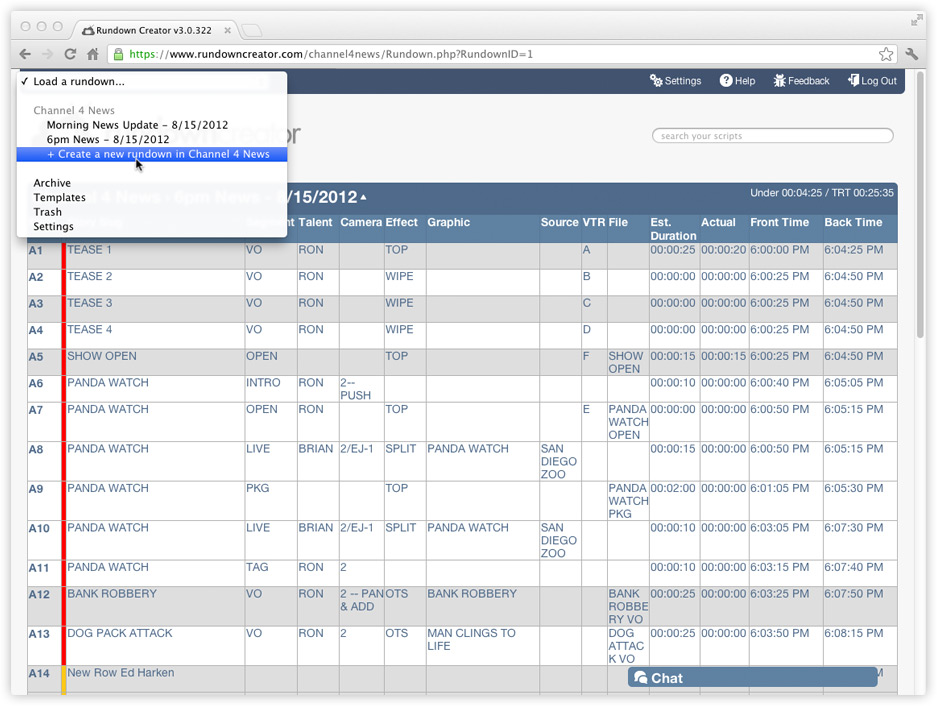This screenshot has width=937, height=706.
Task: Select Morning News Update rundown
Action: pos(137,125)
